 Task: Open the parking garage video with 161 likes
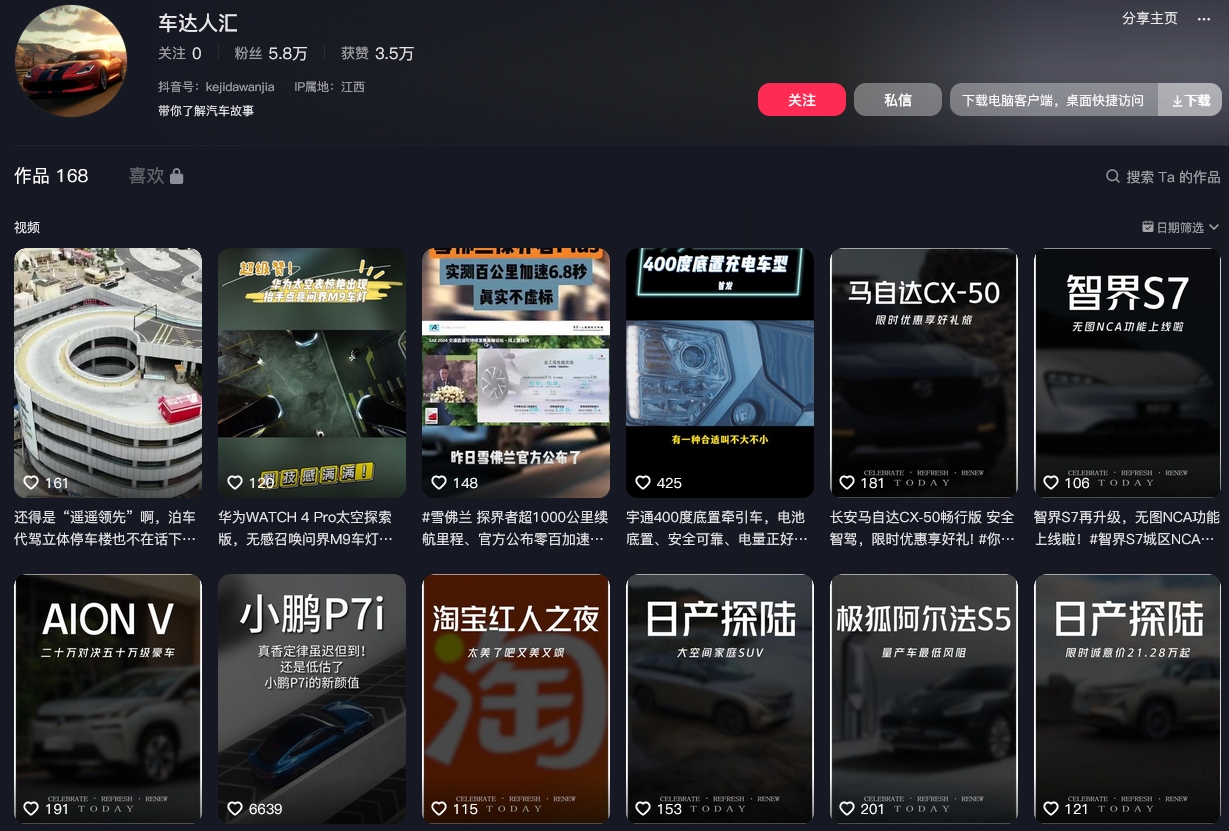coord(108,373)
